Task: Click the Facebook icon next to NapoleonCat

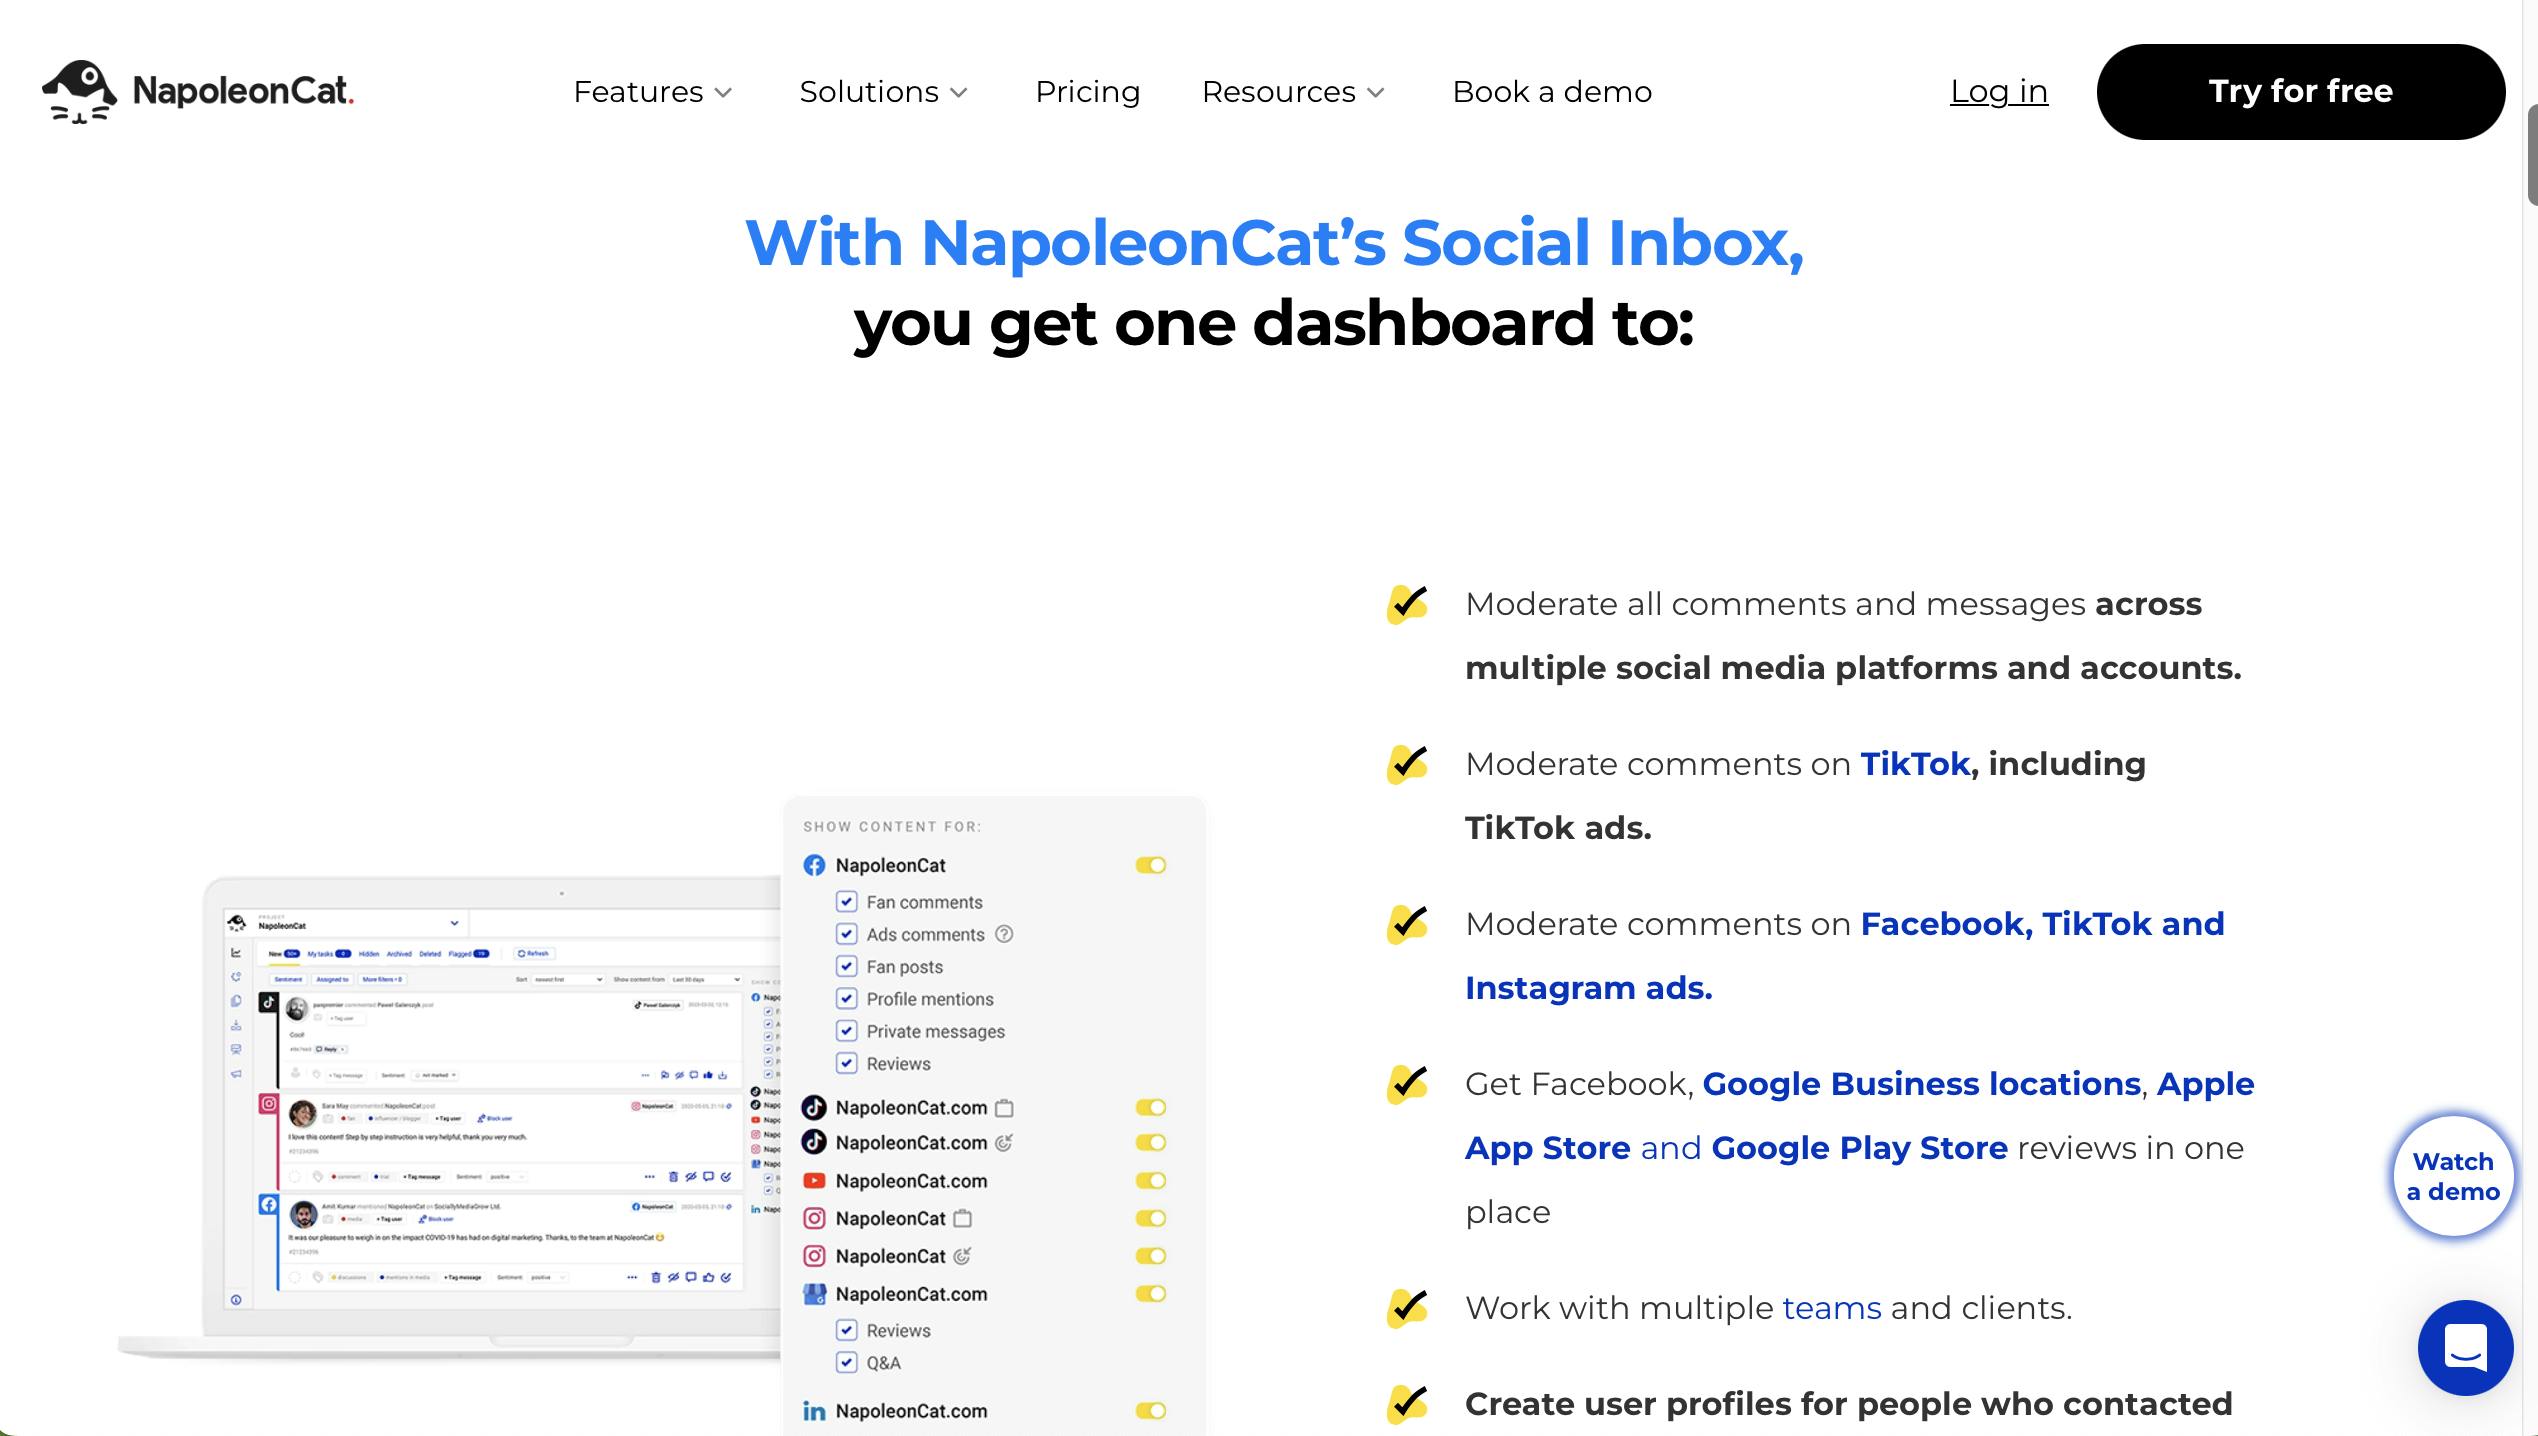Action: coord(814,865)
